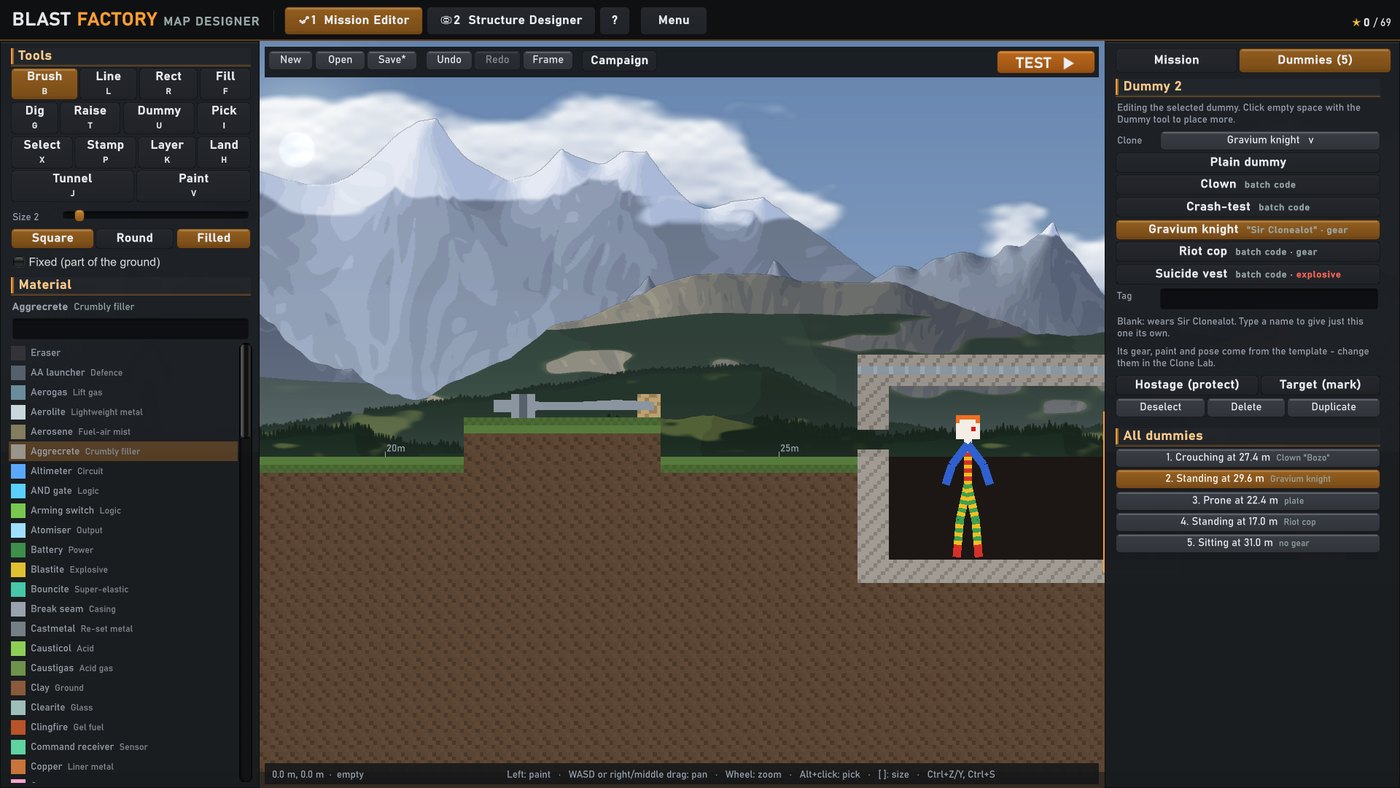The image size is (1400, 788).
Task: Enable Fixed (part of the ground) checkbox
Action: point(19,262)
